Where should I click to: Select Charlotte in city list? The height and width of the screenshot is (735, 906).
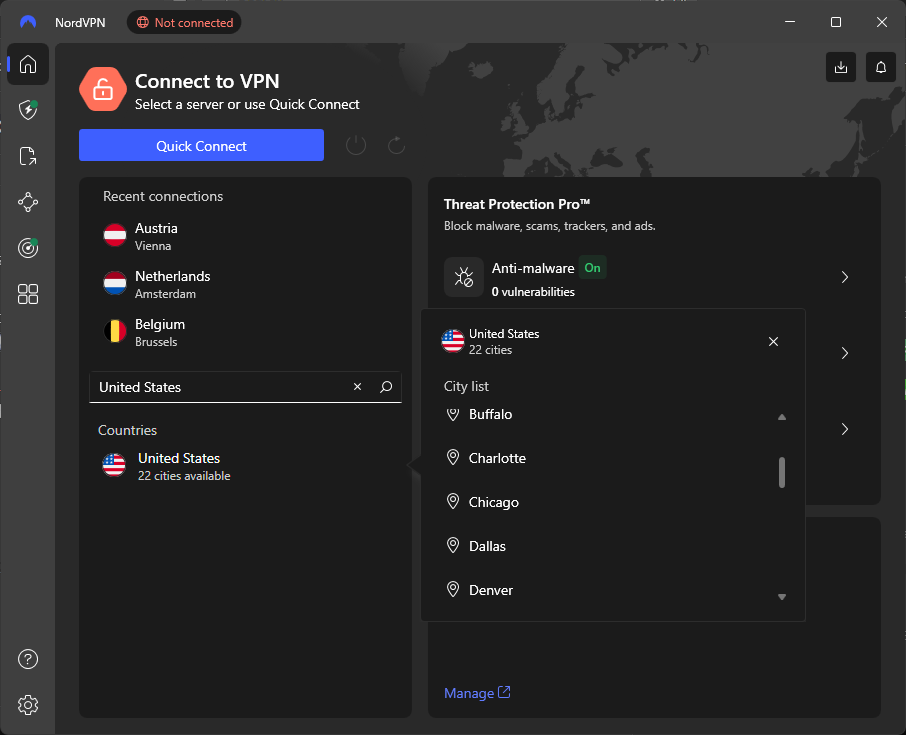point(607,458)
